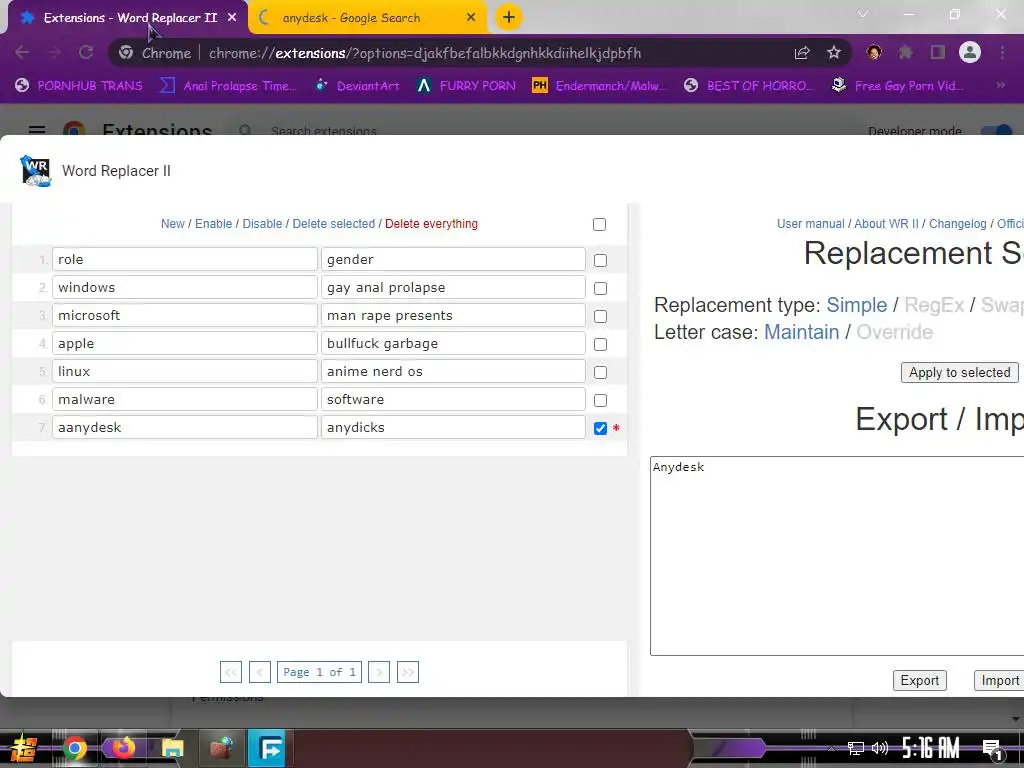The height and width of the screenshot is (768, 1024).
Task: Open the Changelog link
Action: click(957, 224)
